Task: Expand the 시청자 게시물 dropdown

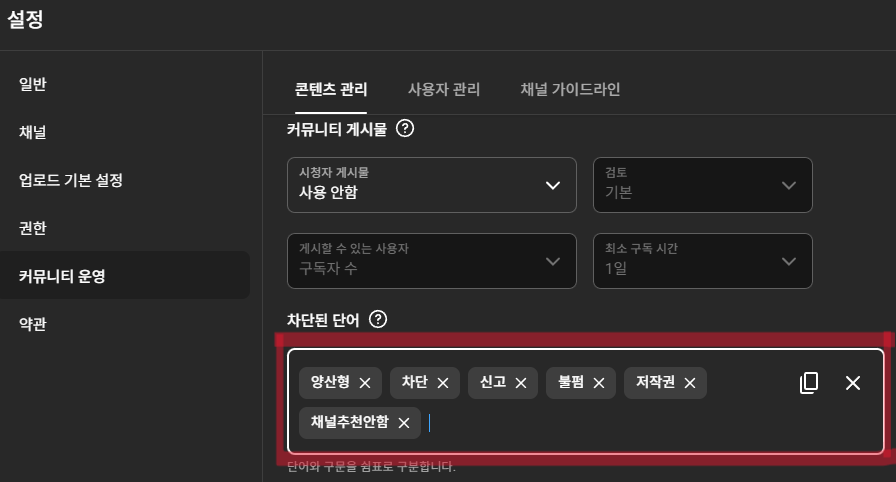Action: click(x=431, y=185)
